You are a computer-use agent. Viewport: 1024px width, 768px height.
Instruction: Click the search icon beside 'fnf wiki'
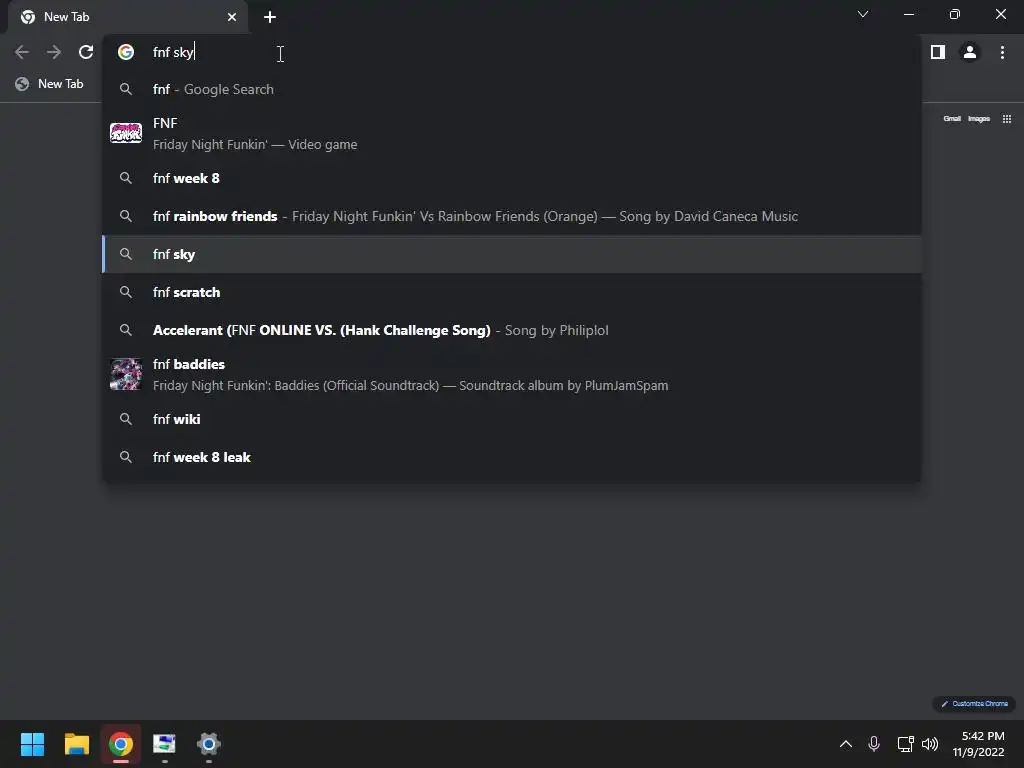[x=126, y=419]
